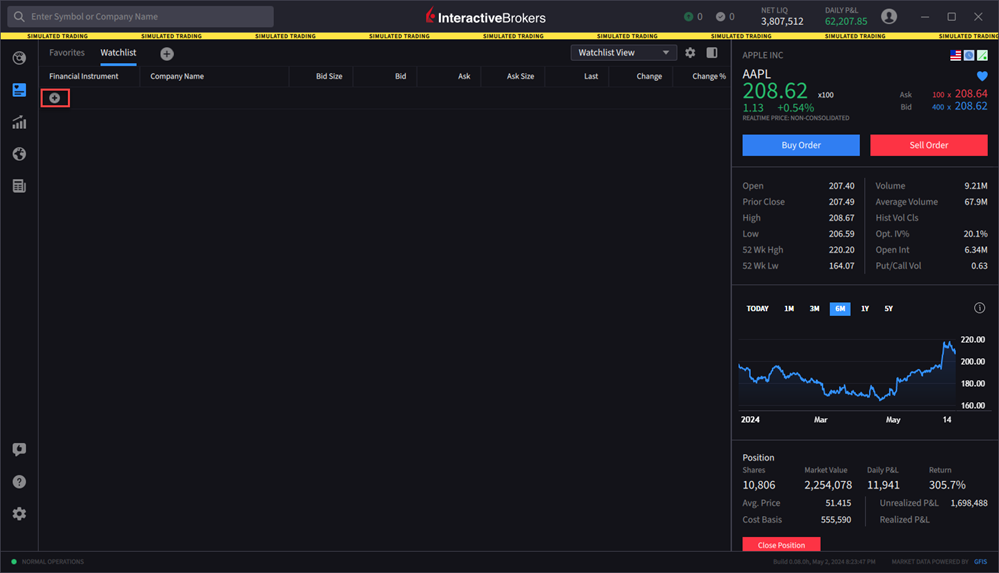The image size is (999, 573).
Task: Add a new watchlist tab with plus icon
Action: point(167,54)
